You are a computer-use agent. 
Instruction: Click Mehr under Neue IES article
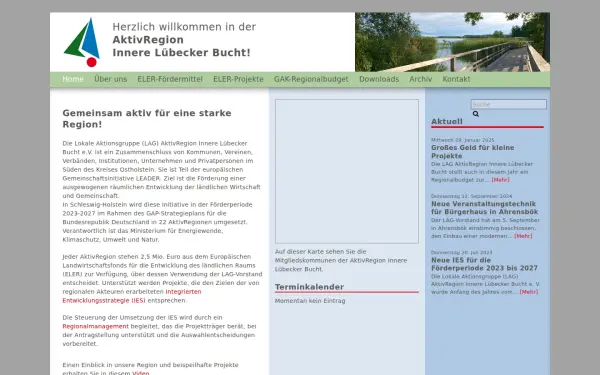pos(529,292)
